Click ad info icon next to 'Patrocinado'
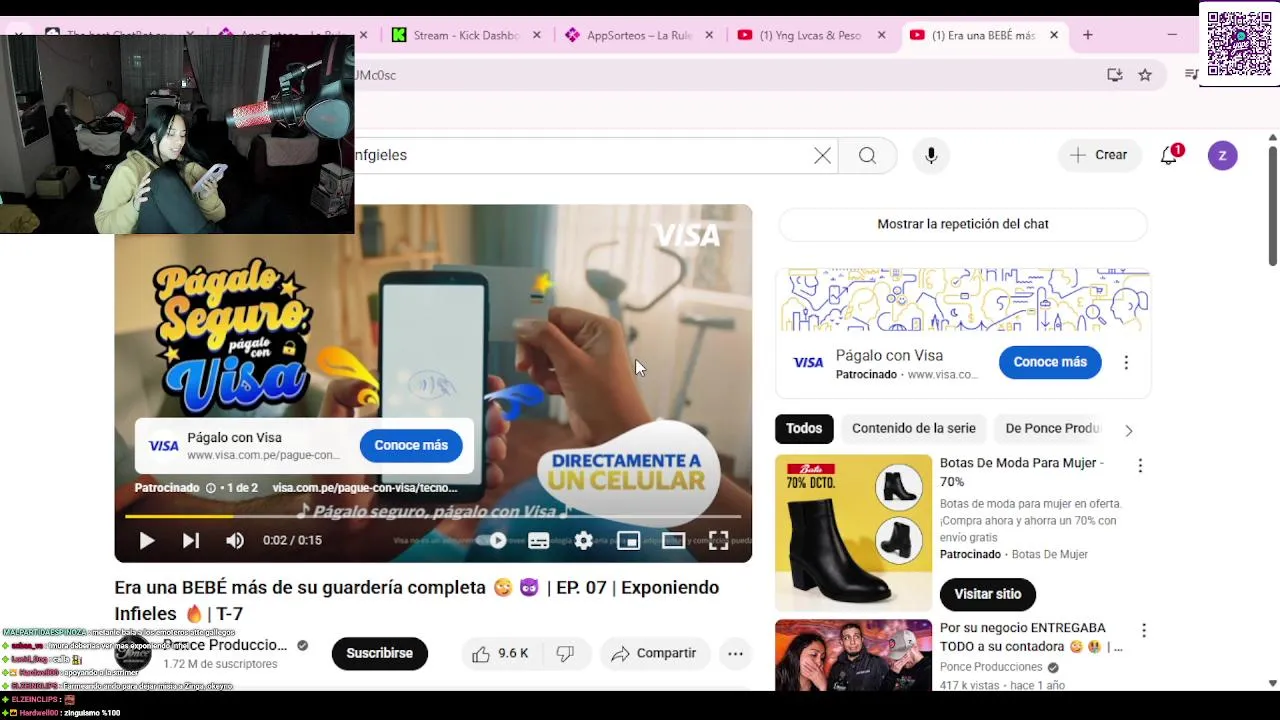1280x720 pixels. 210,488
